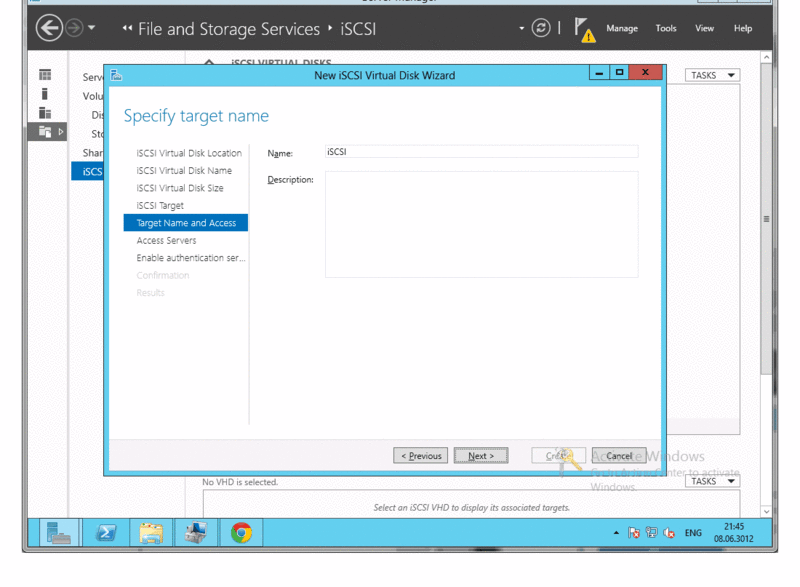
Task: Expand the File and Storage Services flyout arrow
Action: tap(61, 132)
